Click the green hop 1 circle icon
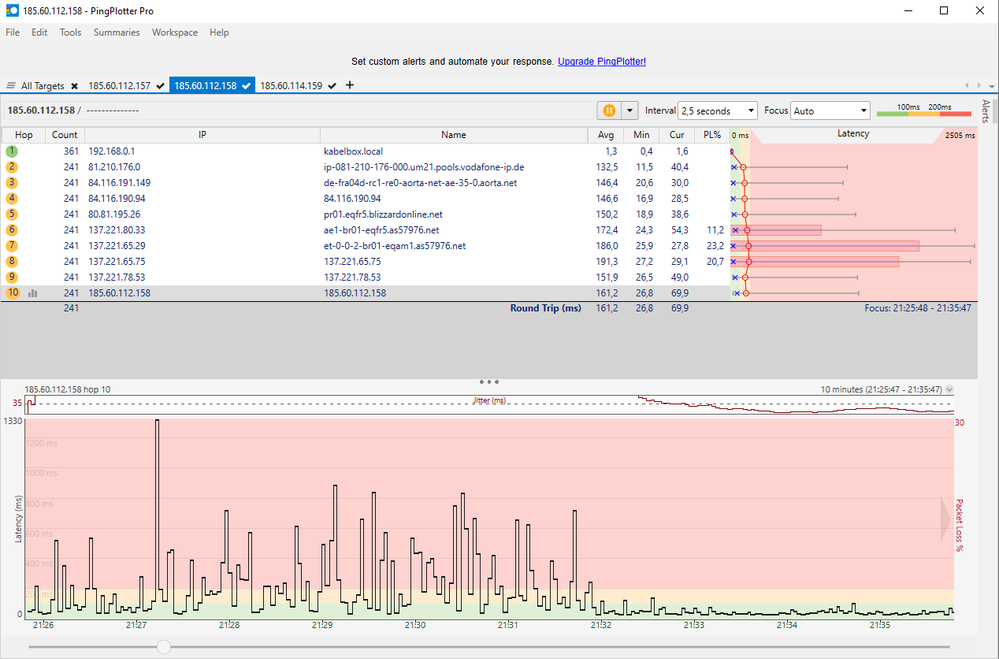The image size is (999, 659). point(12,151)
